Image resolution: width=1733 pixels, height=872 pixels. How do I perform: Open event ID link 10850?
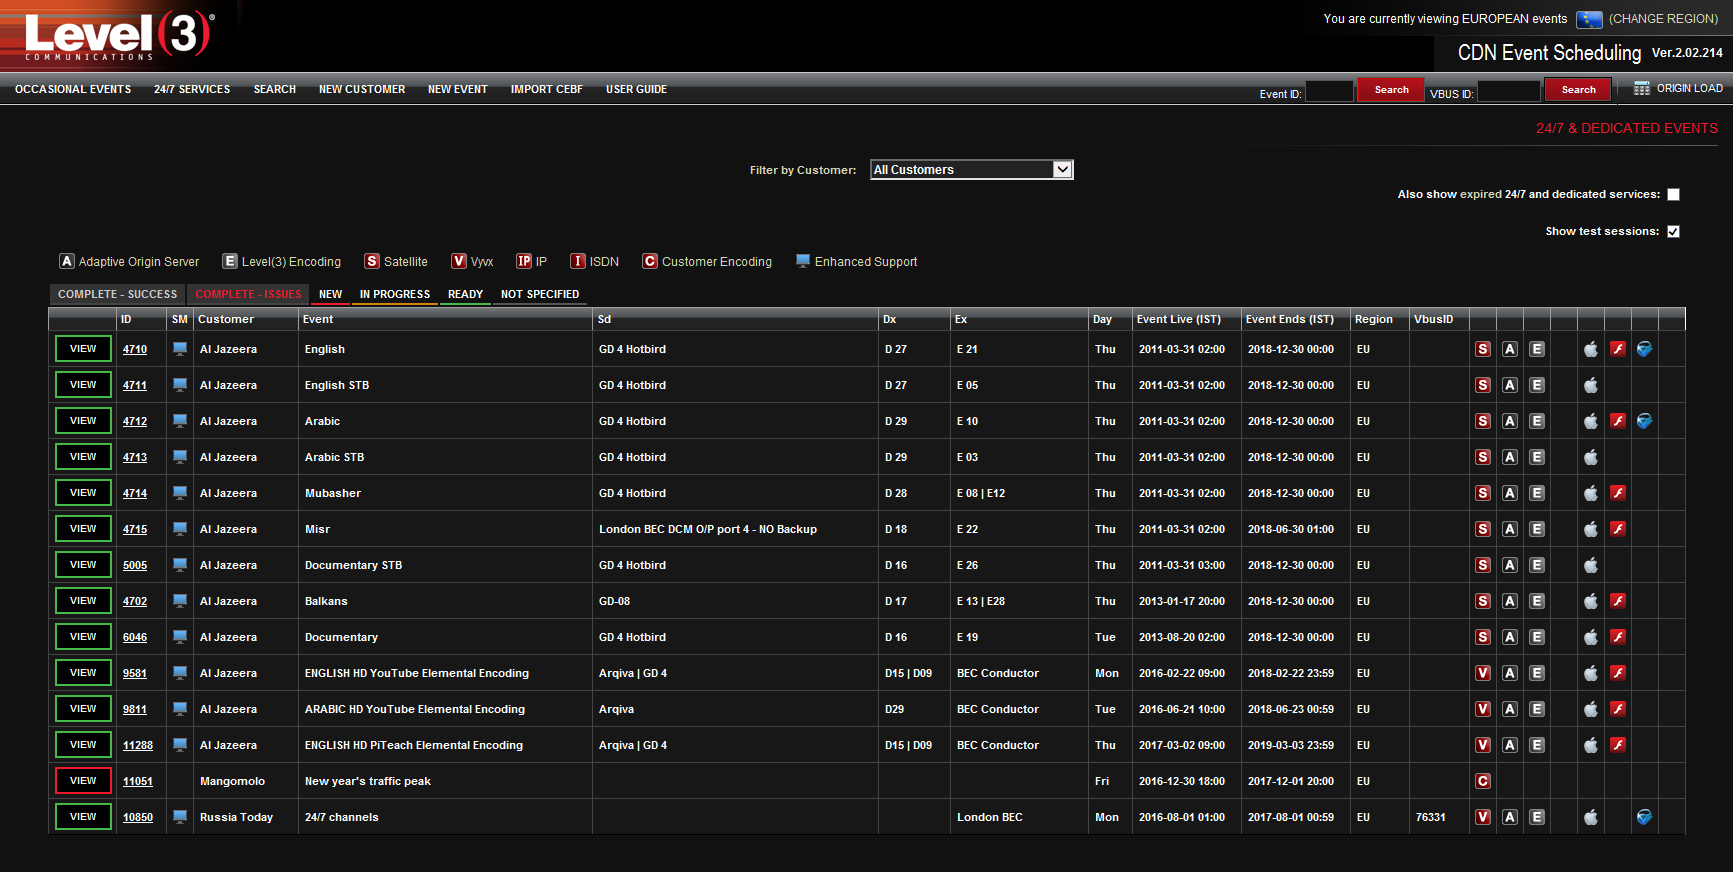pyautogui.click(x=138, y=817)
